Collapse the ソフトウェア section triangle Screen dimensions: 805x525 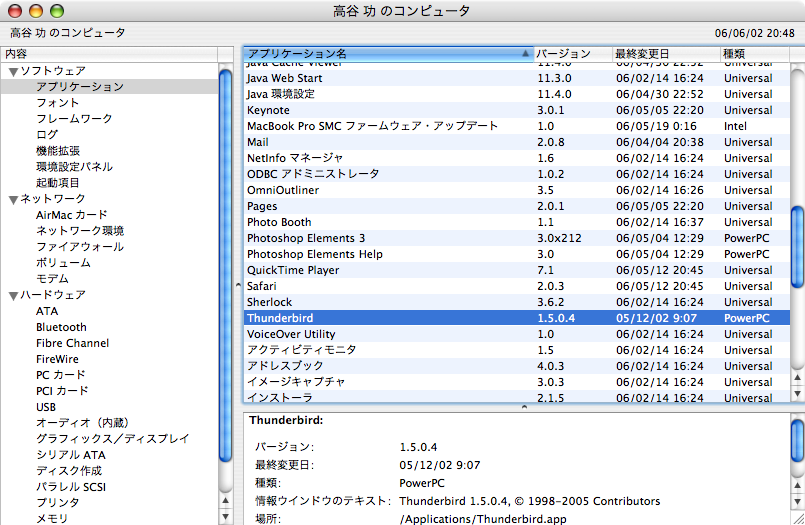click(13, 71)
